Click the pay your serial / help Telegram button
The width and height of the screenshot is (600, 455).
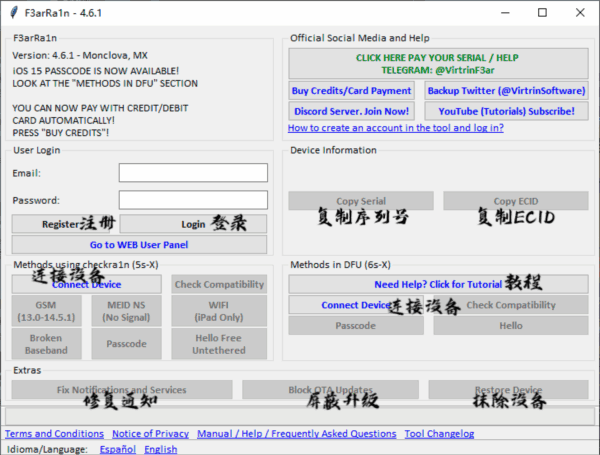click(x=438, y=64)
